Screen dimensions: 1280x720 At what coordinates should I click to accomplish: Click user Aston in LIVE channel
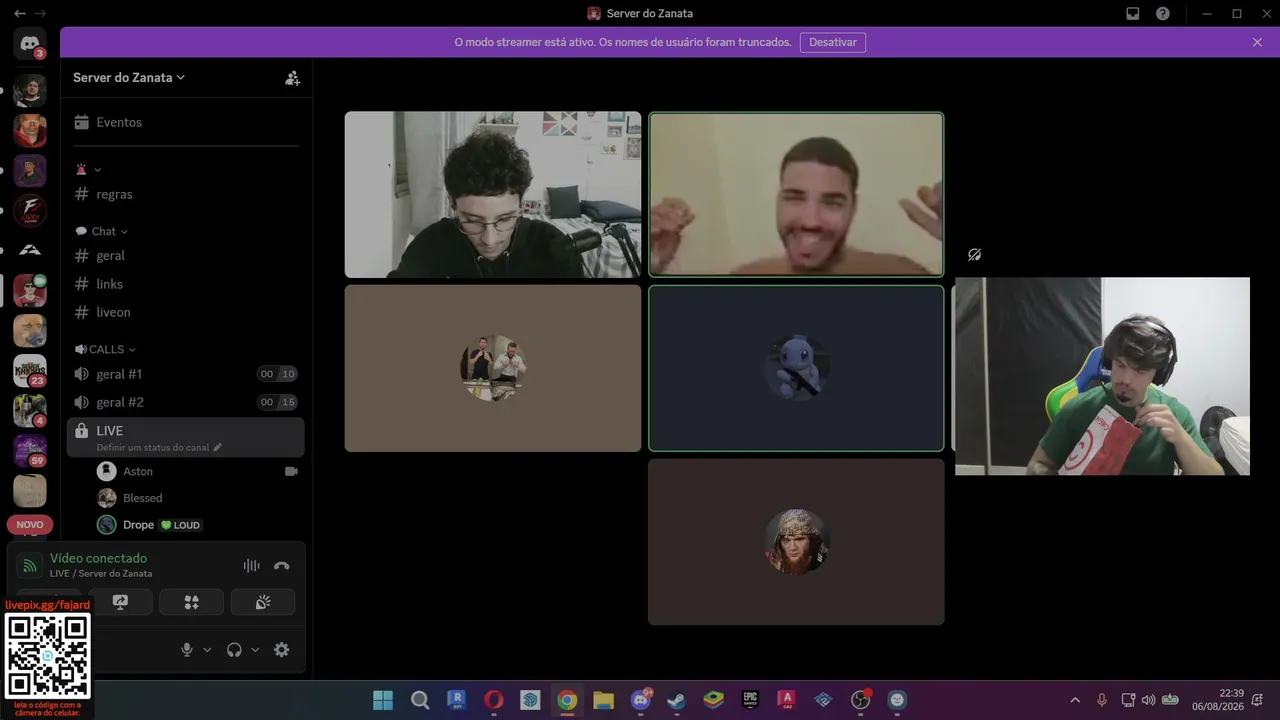pyautogui.click(x=138, y=471)
